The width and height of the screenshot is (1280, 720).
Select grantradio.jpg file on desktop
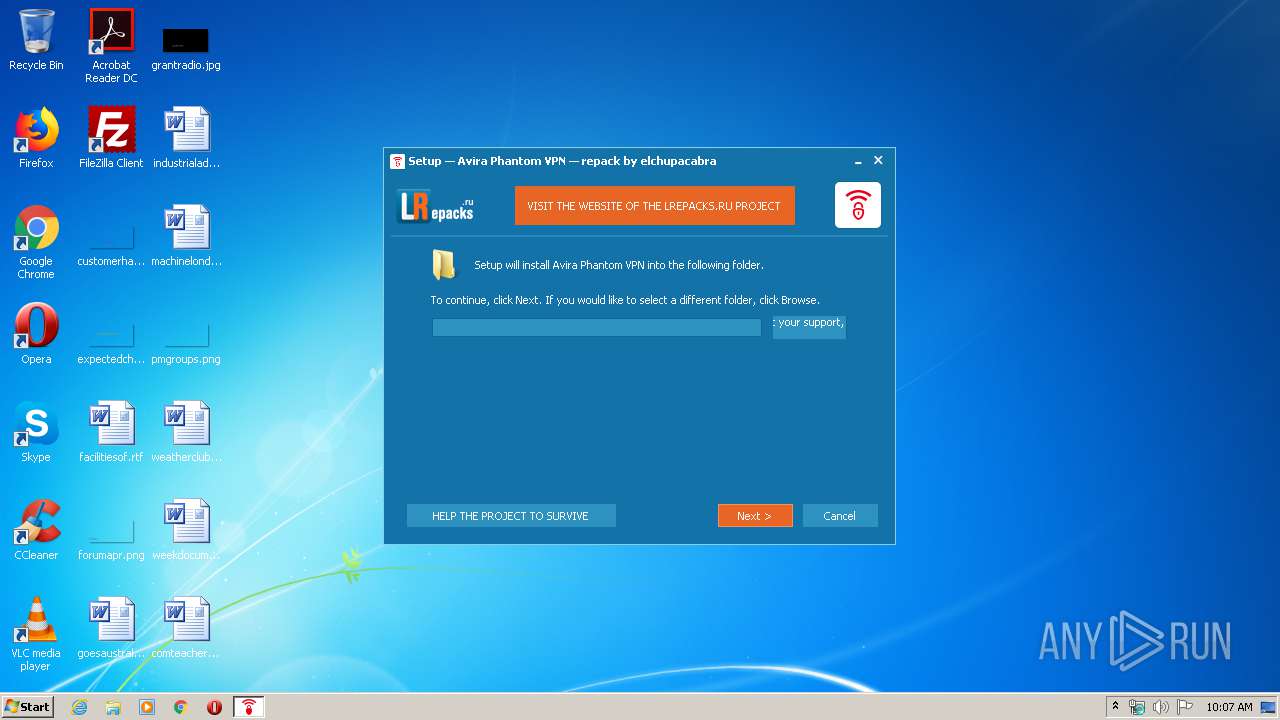[x=186, y=48]
